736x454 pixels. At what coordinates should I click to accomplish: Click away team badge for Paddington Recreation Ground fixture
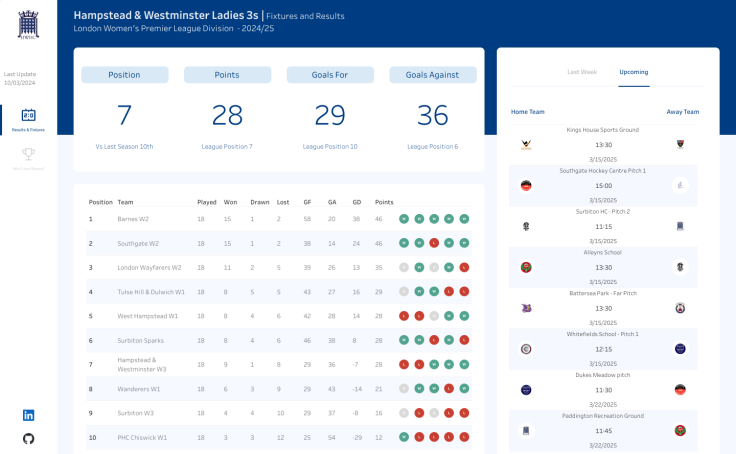click(x=680, y=430)
